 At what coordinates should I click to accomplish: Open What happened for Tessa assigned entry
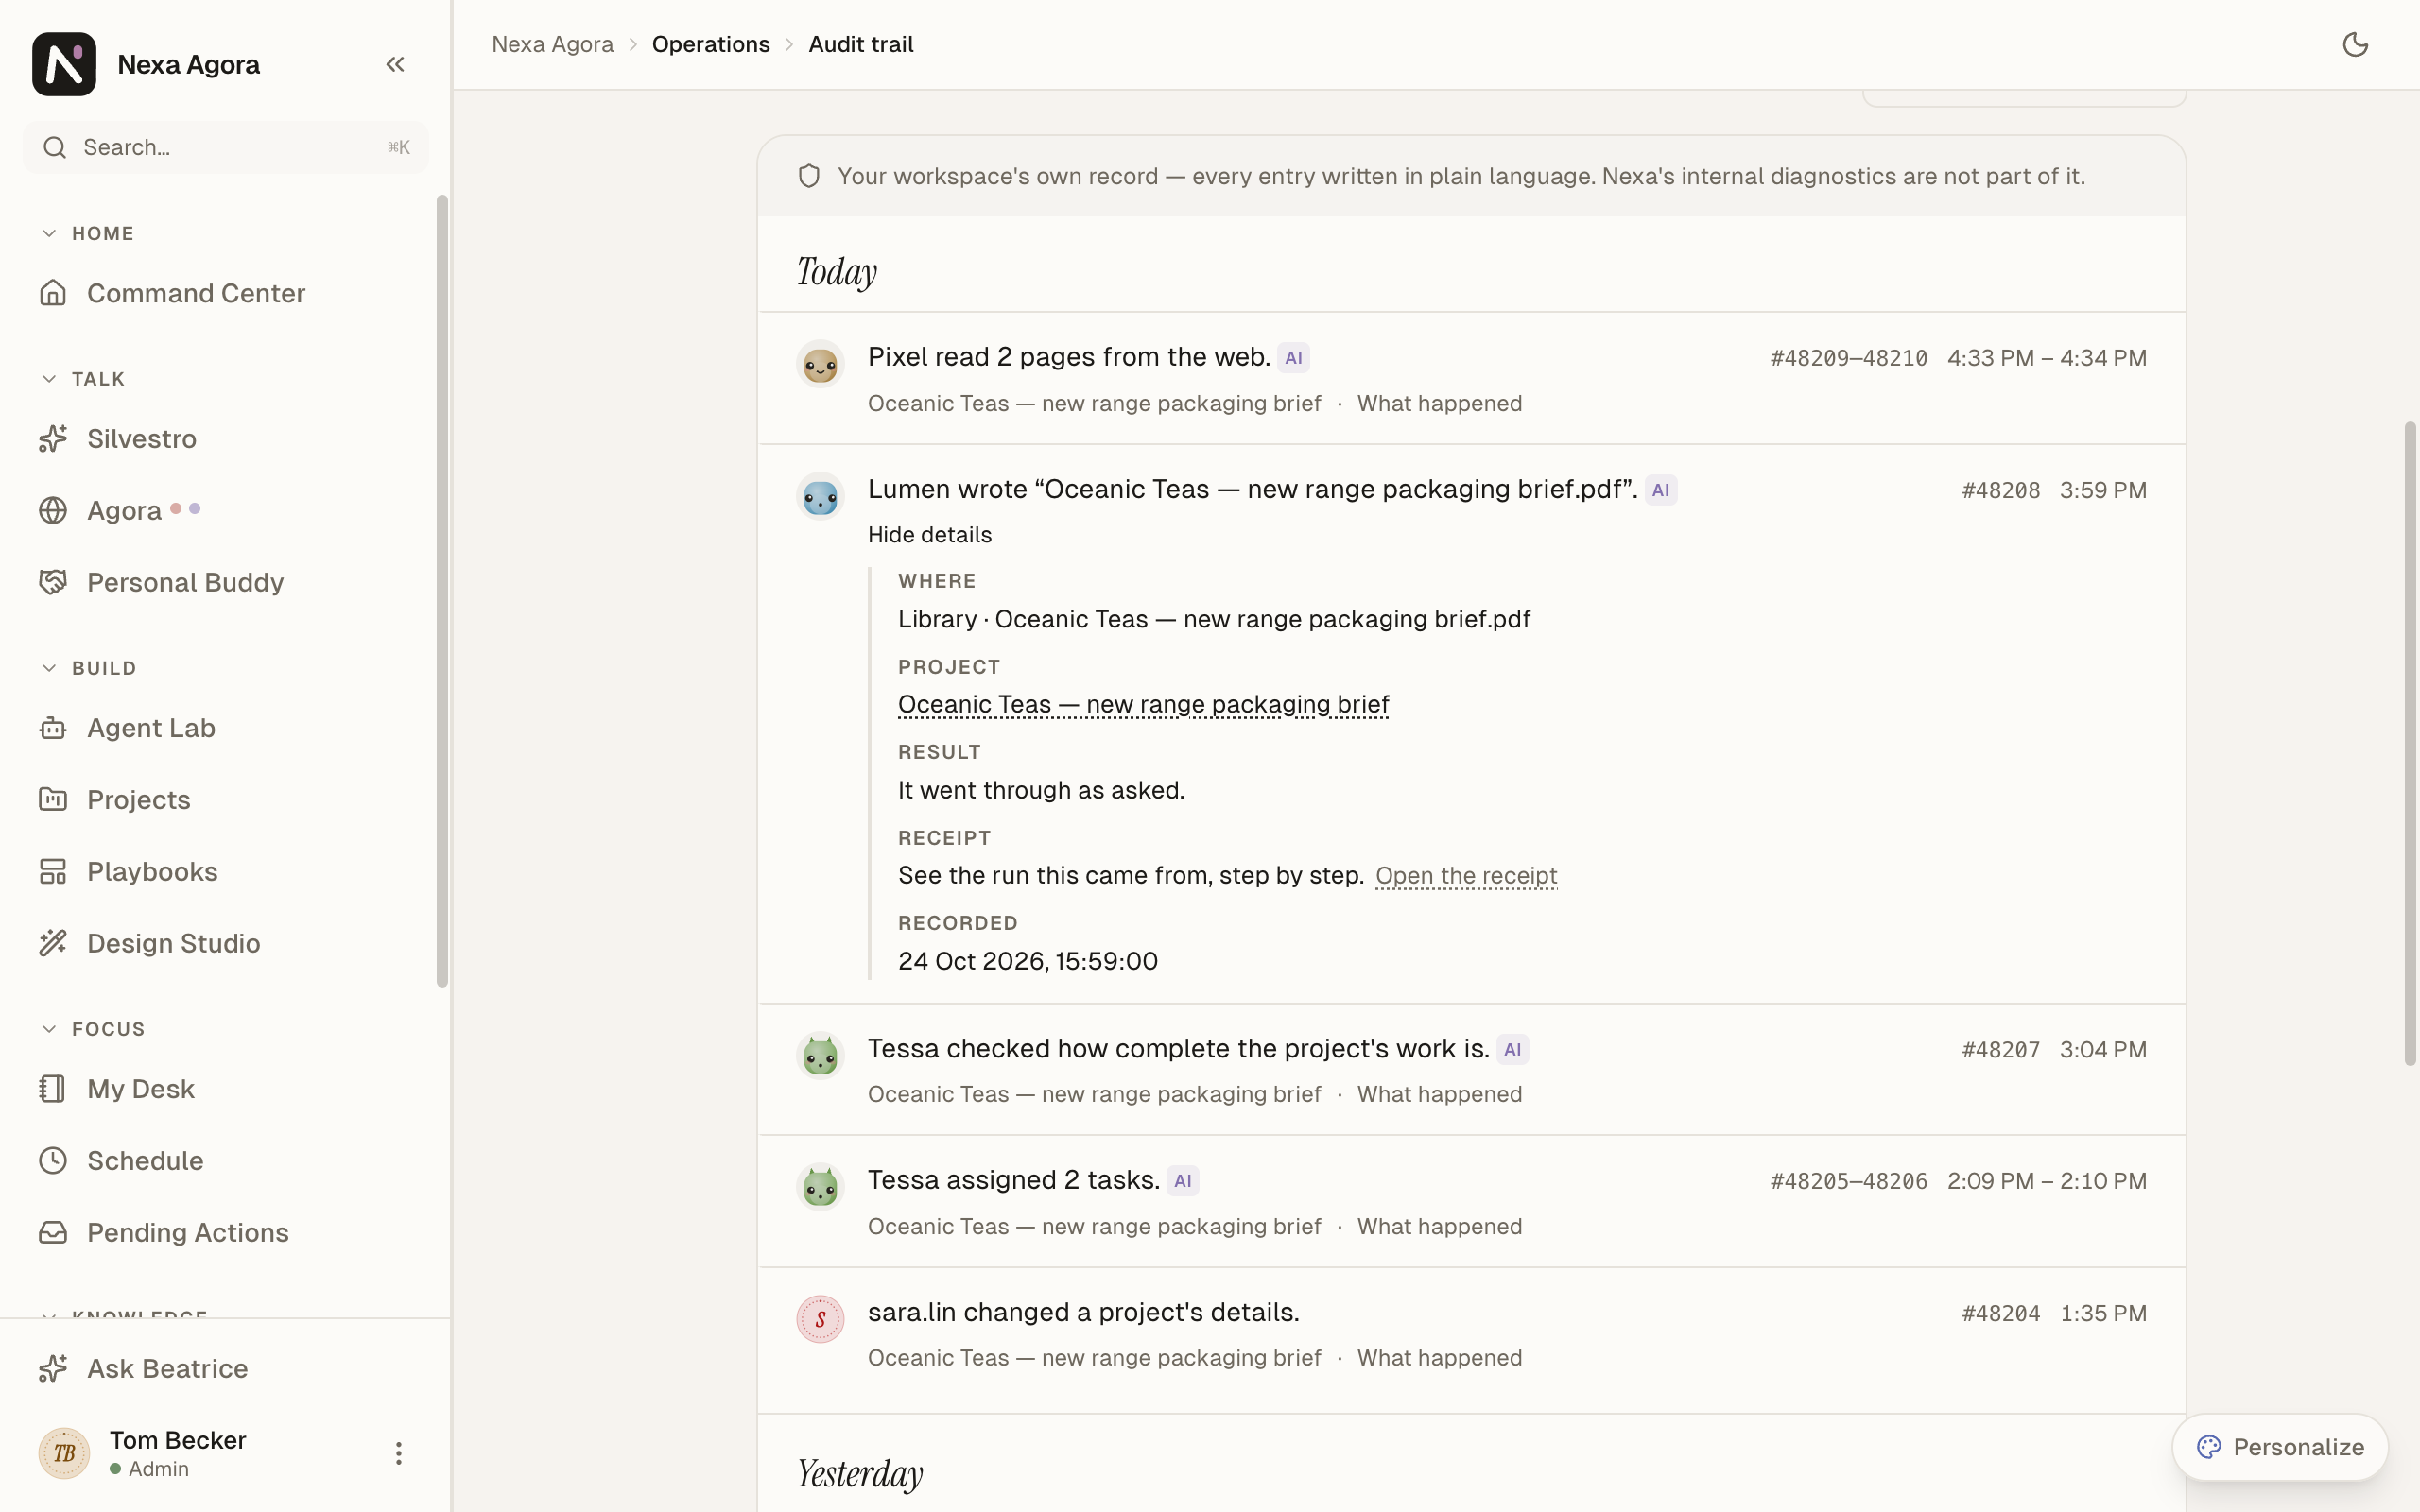[x=1439, y=1227]
